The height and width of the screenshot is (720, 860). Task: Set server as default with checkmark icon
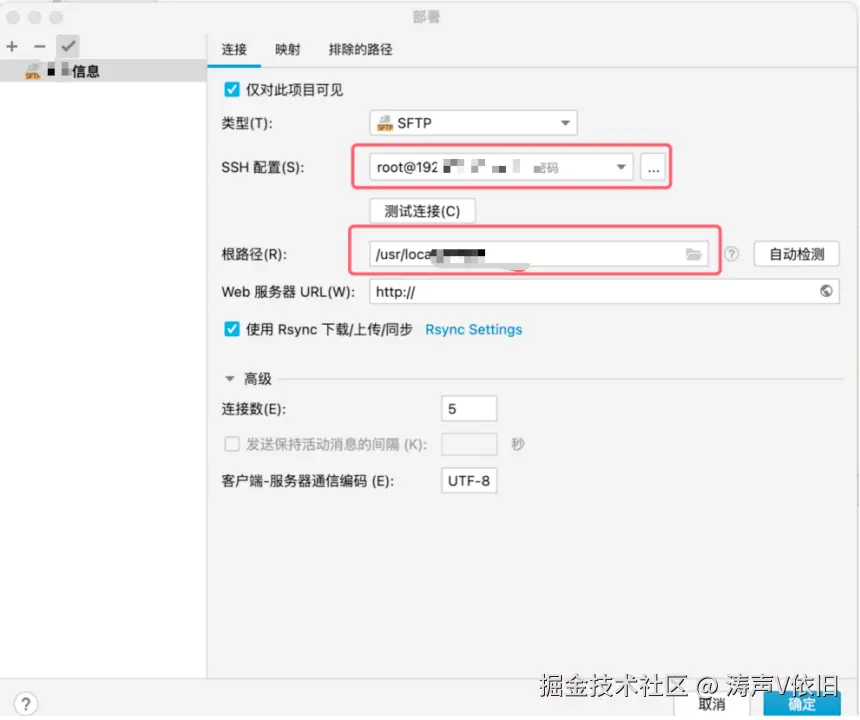click(x=67, y=45)
